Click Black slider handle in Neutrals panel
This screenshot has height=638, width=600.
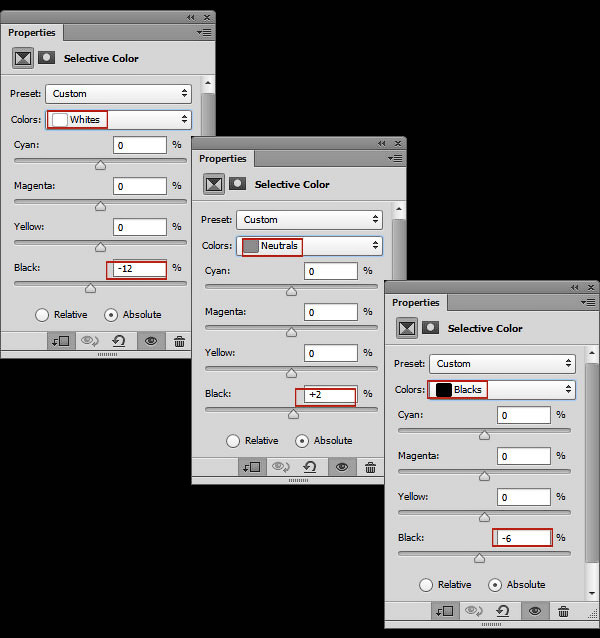coord(293,414)
